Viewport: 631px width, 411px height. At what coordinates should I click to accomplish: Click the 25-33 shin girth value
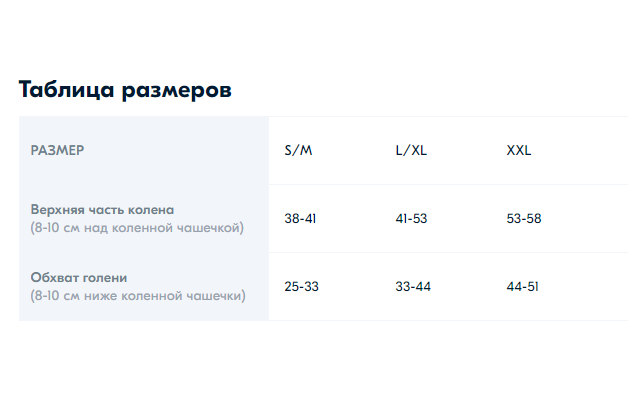pyautogui.click(x=301, y=287)
